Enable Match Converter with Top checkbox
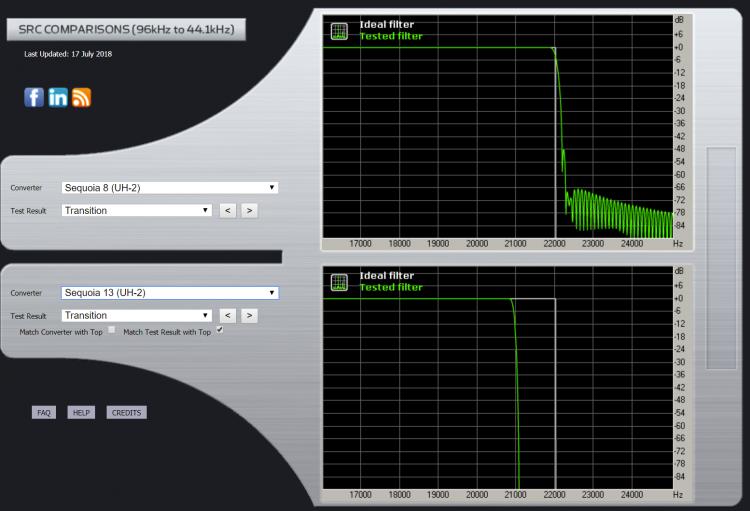750x511 pixels. 111,330
